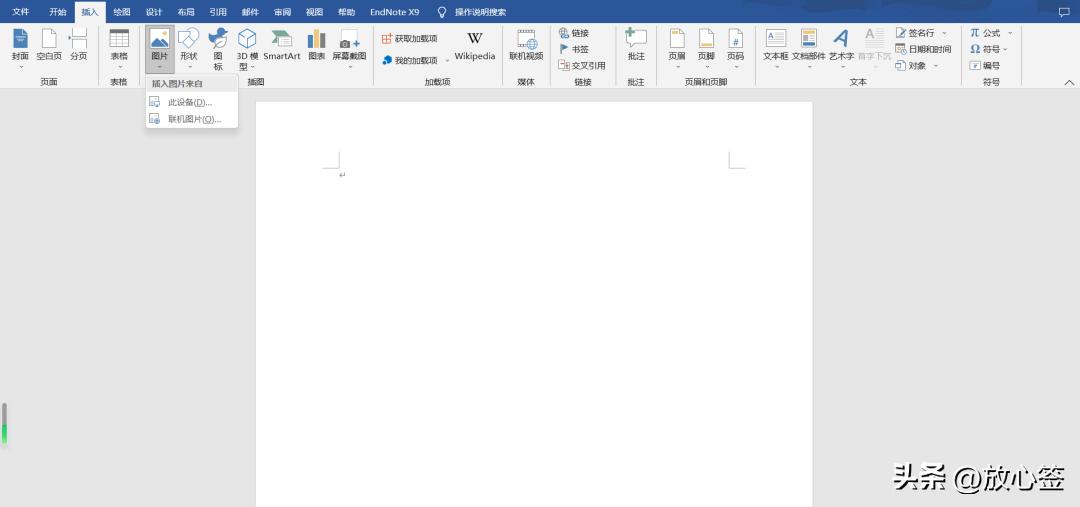
Task: Switch to the Draw (绘图) tab
Action: (x=122, y=12)
